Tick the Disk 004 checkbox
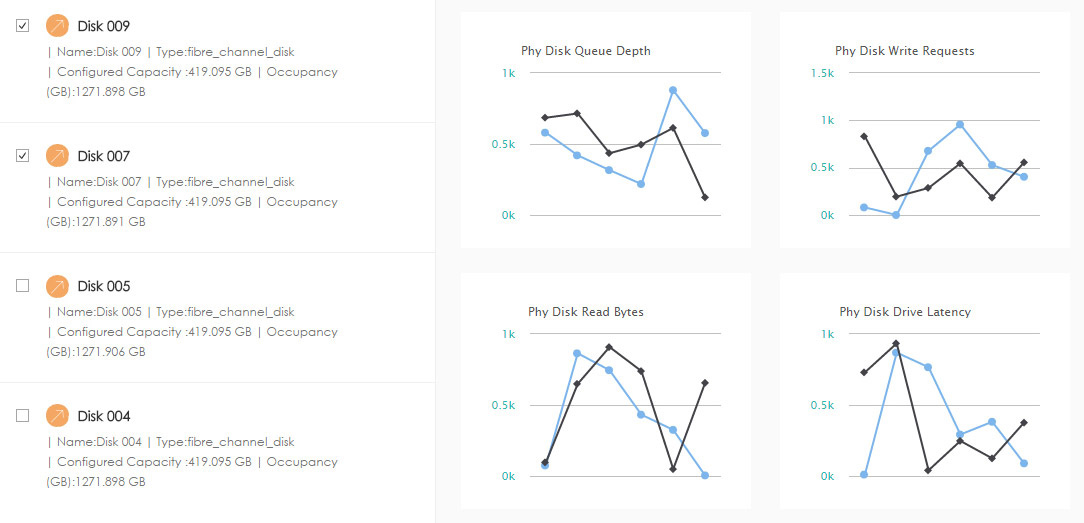 click(23, 416)
